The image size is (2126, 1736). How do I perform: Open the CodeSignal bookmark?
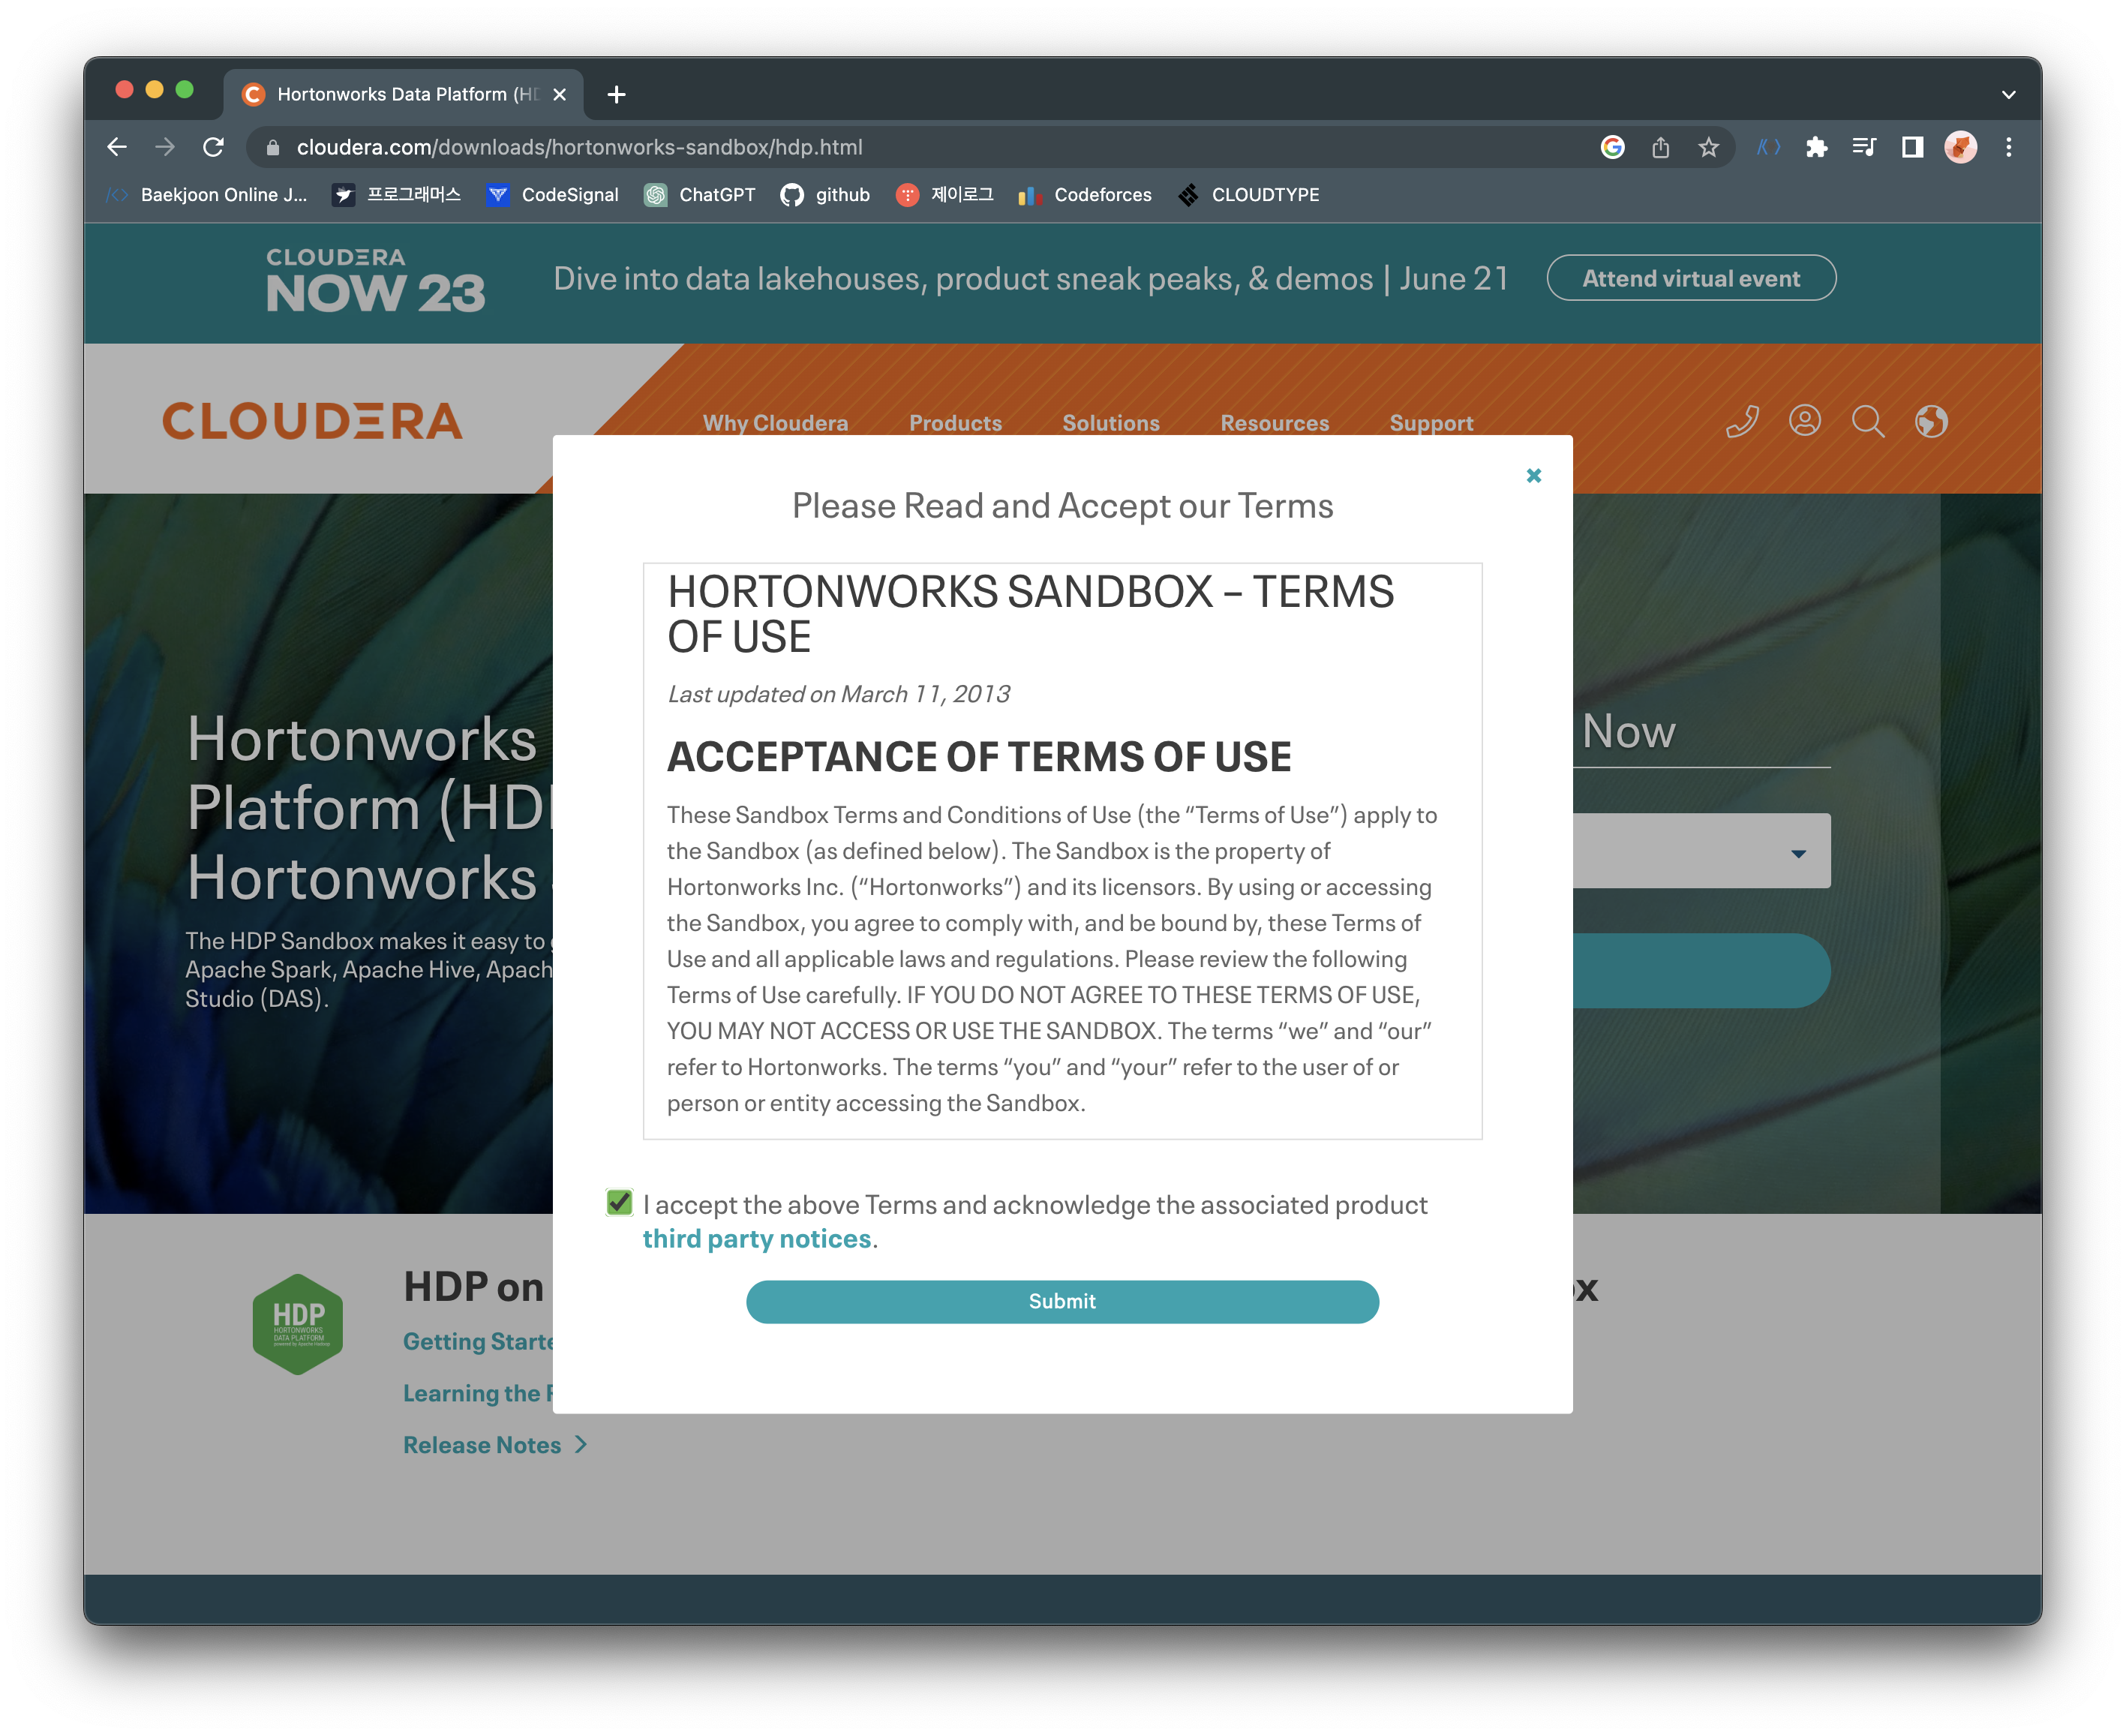point(553,195)
